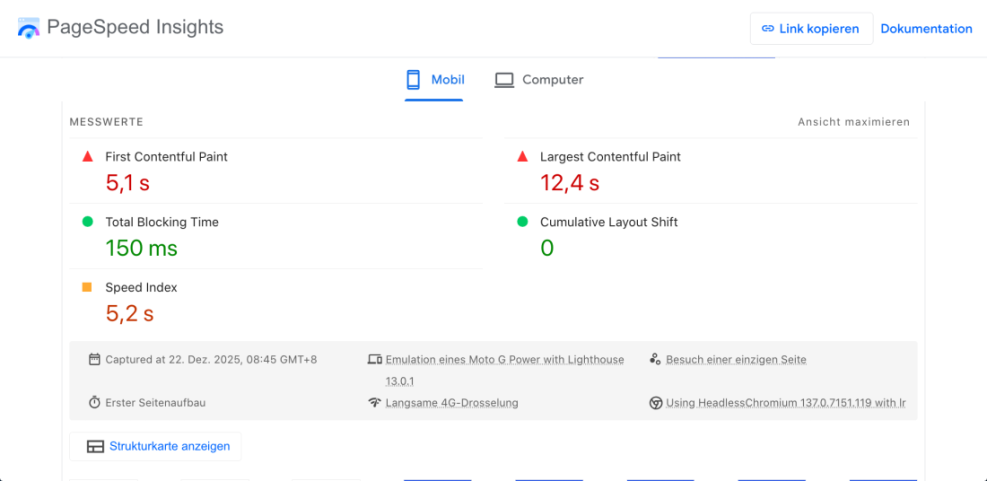
Task: Click the 5,1 s value
Action: click(127, 183)
